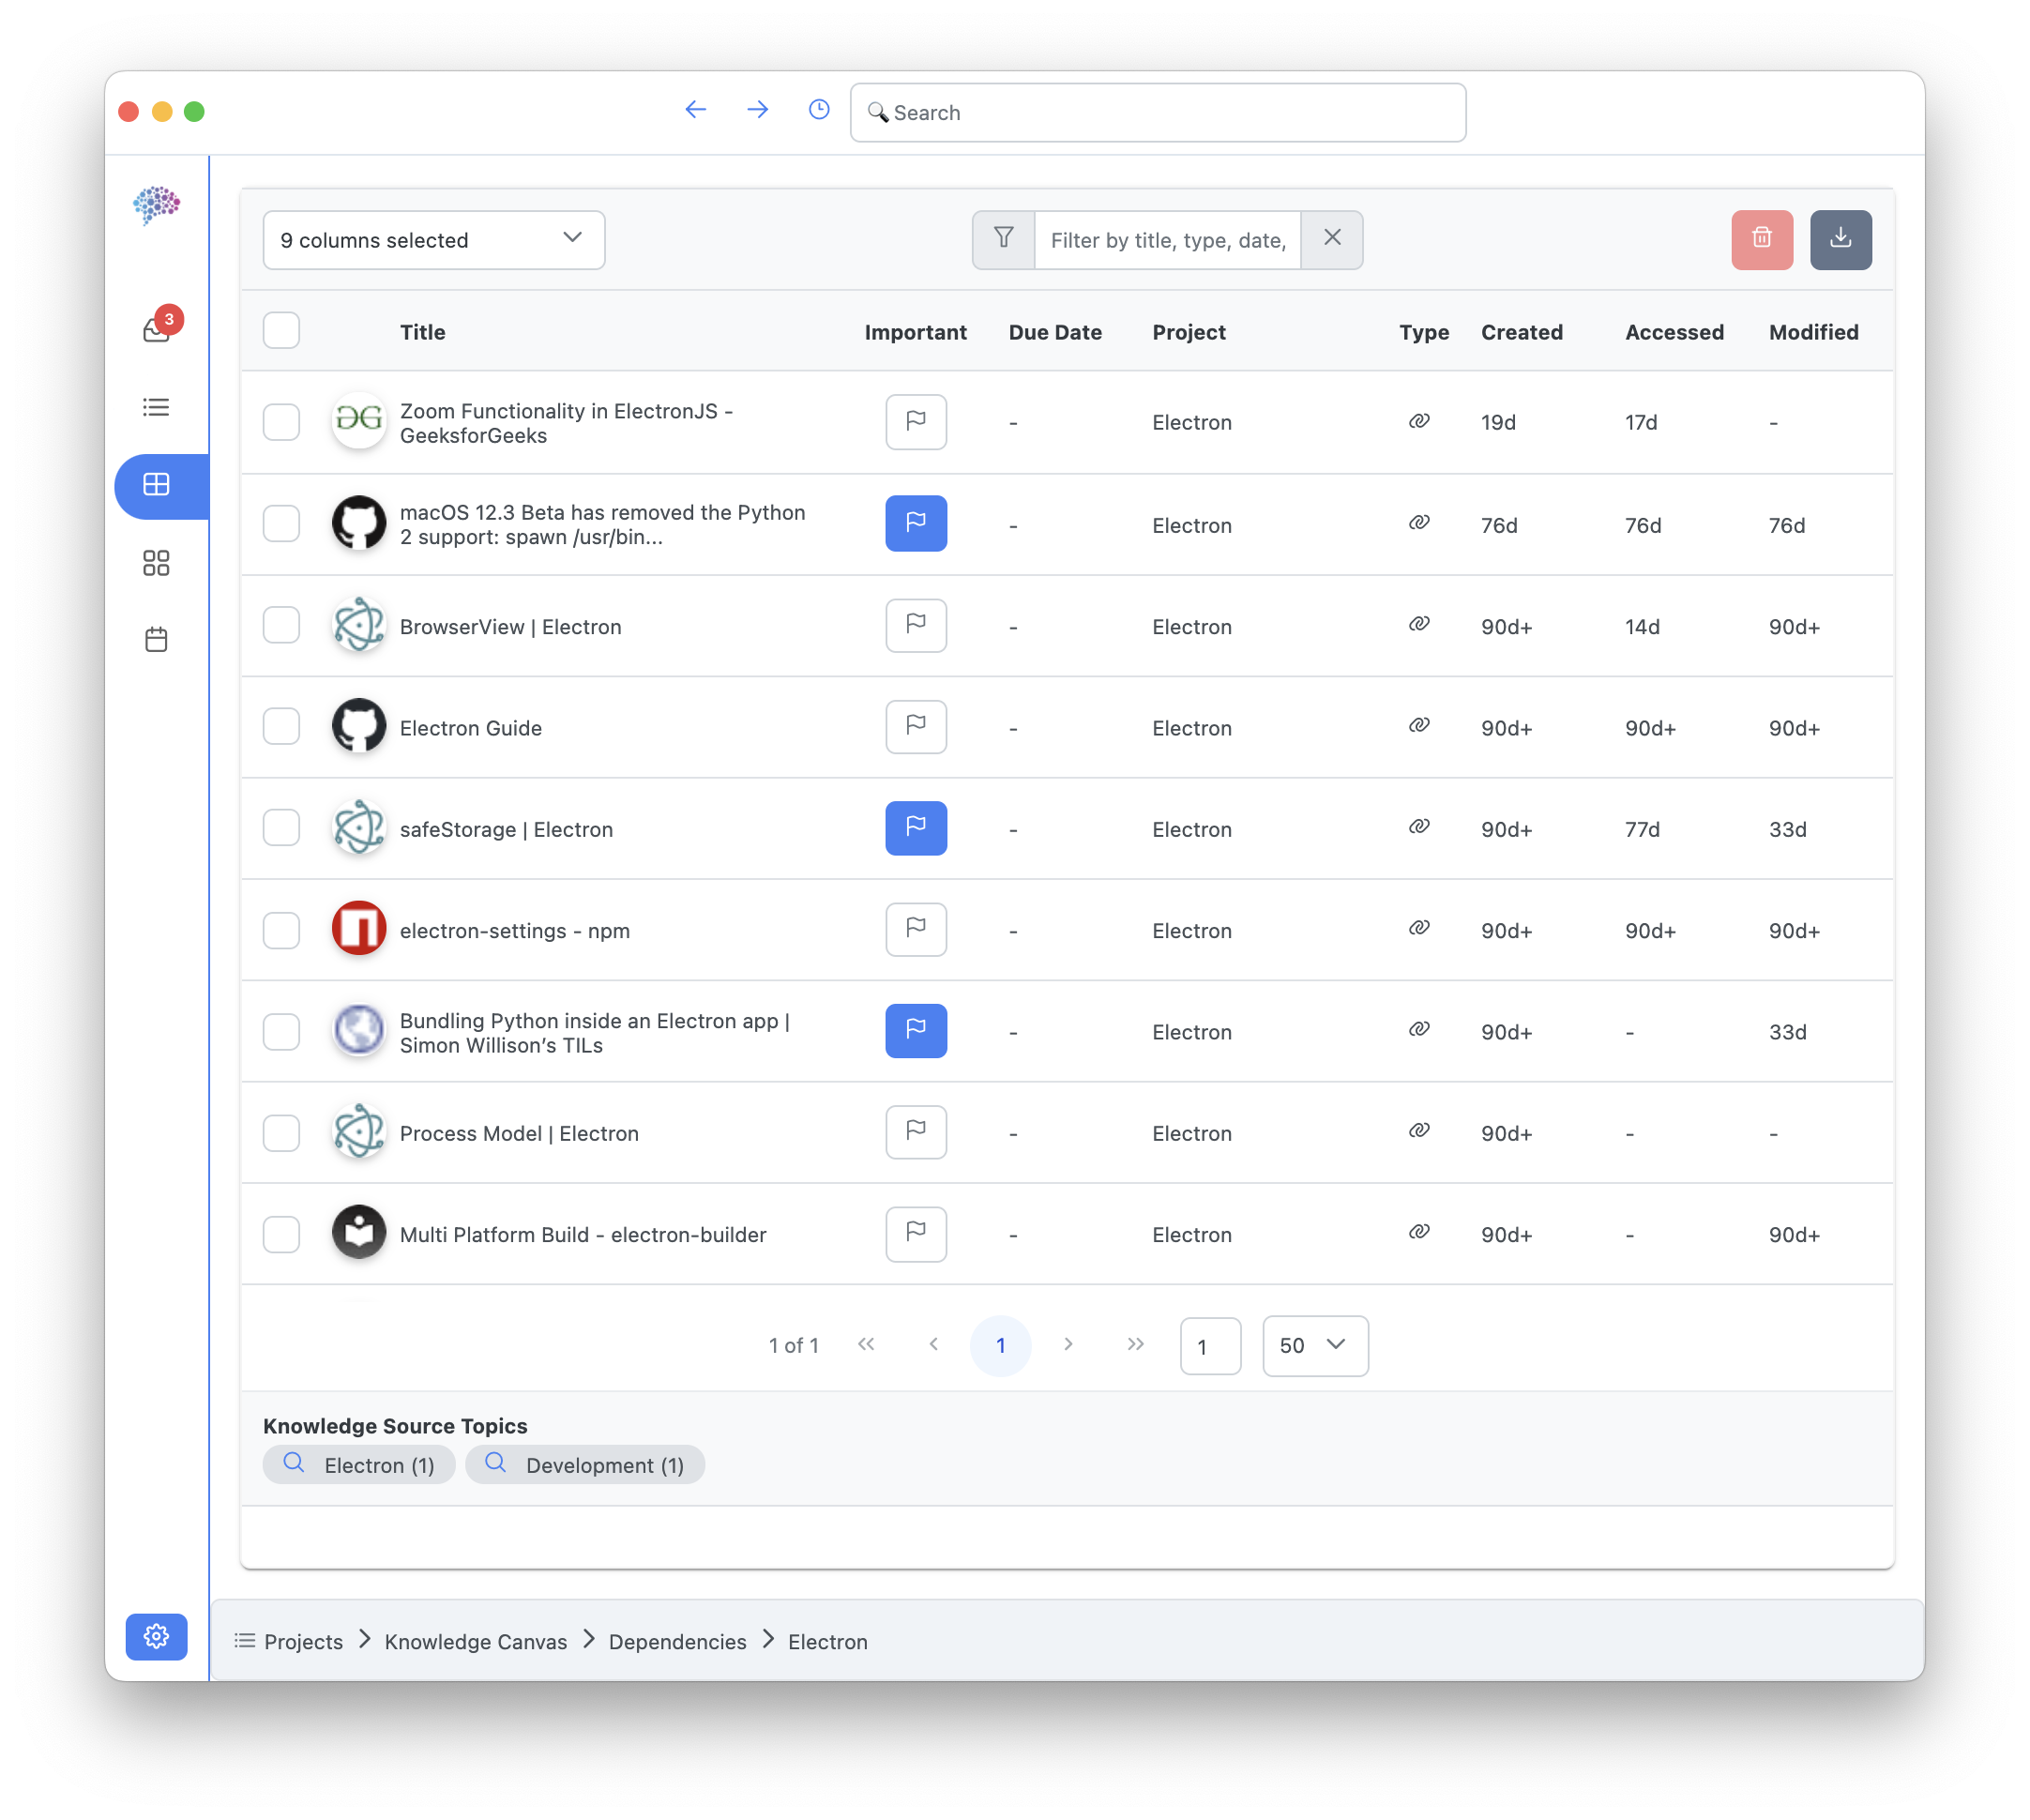Navigate back with left arrow

pos(695,110)
